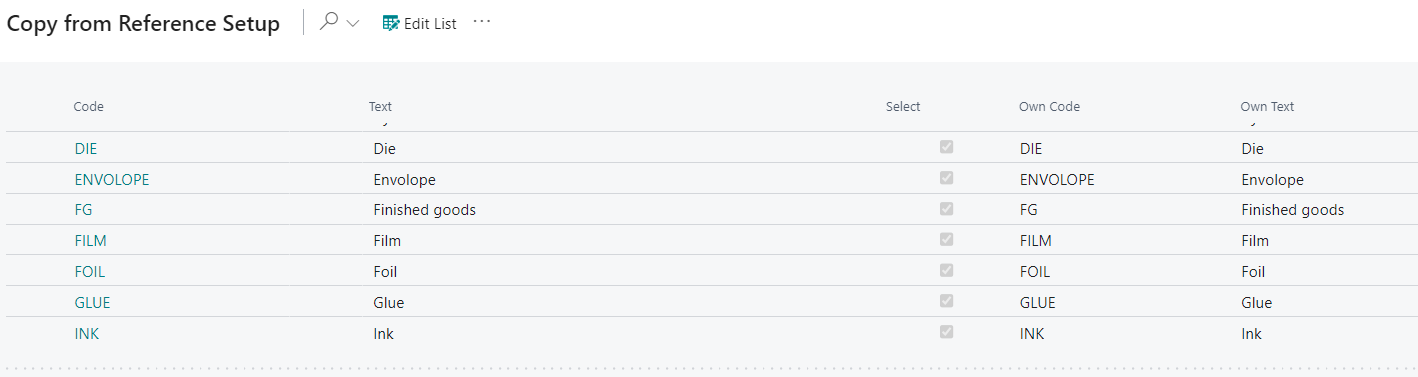Viewport: 1418px width, 377px height.
Task: Toggle the Select checkbox for INK
Action: coord(946,332)
